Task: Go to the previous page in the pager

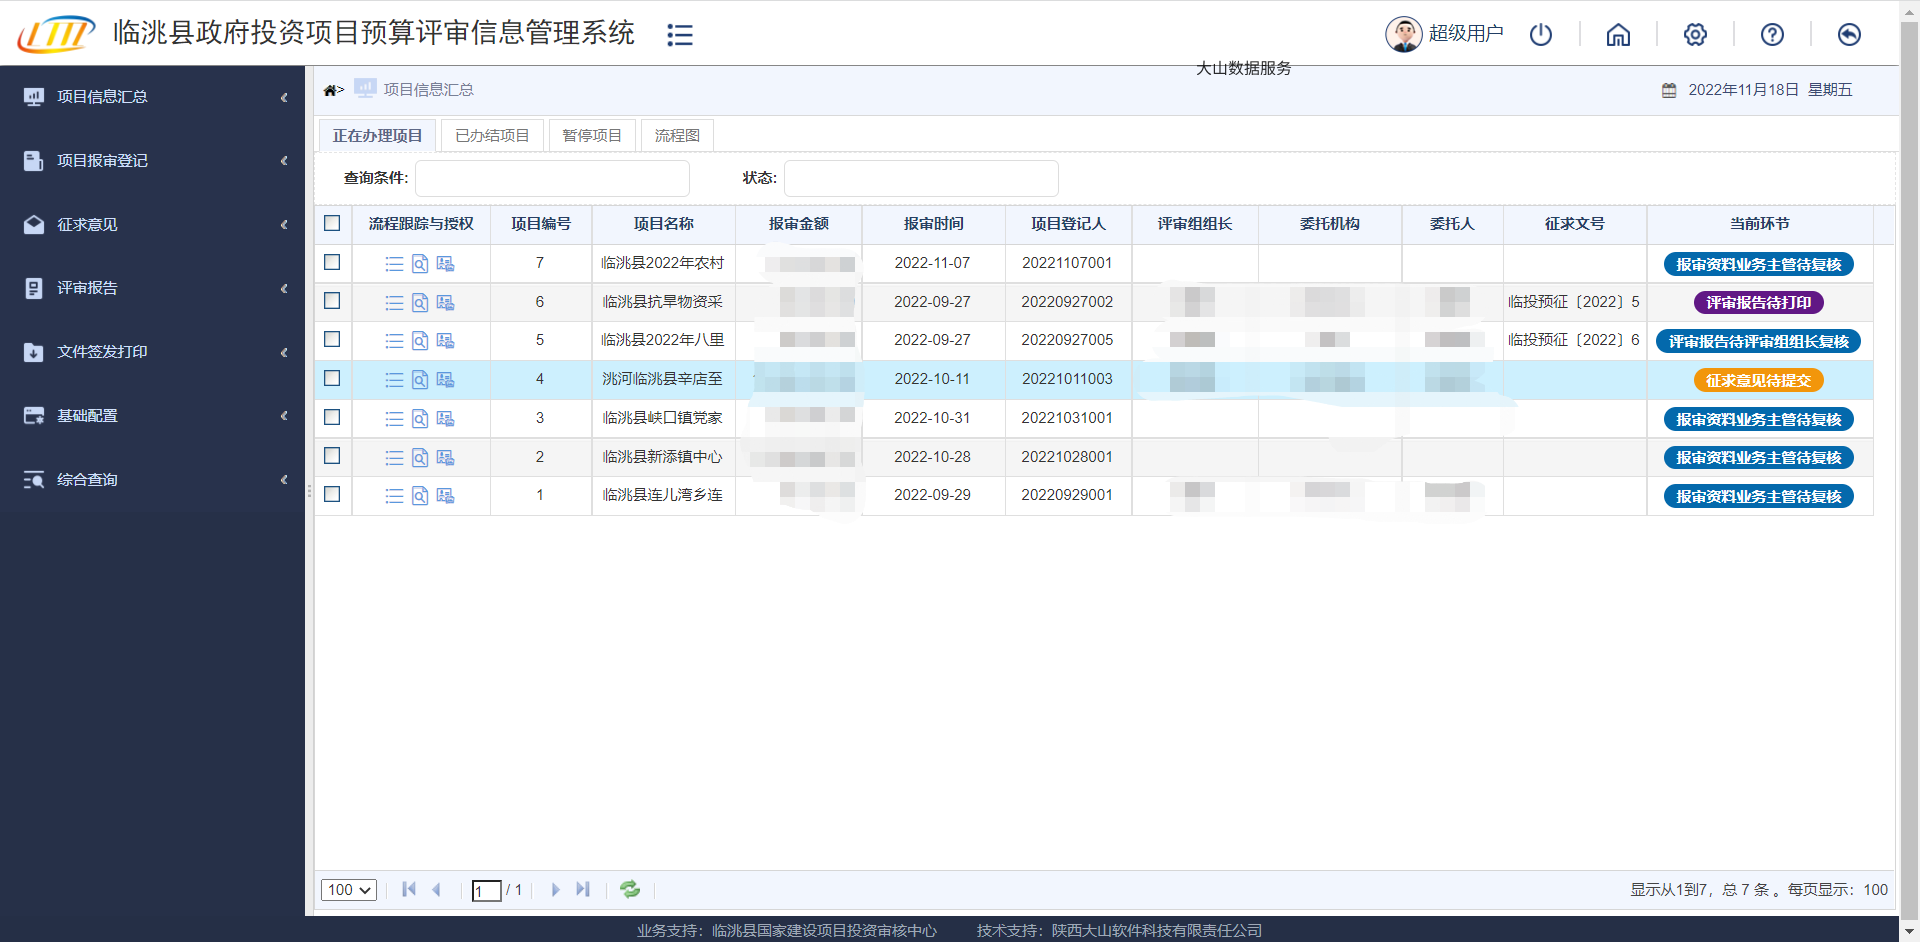Action: [x=436, y=889]
